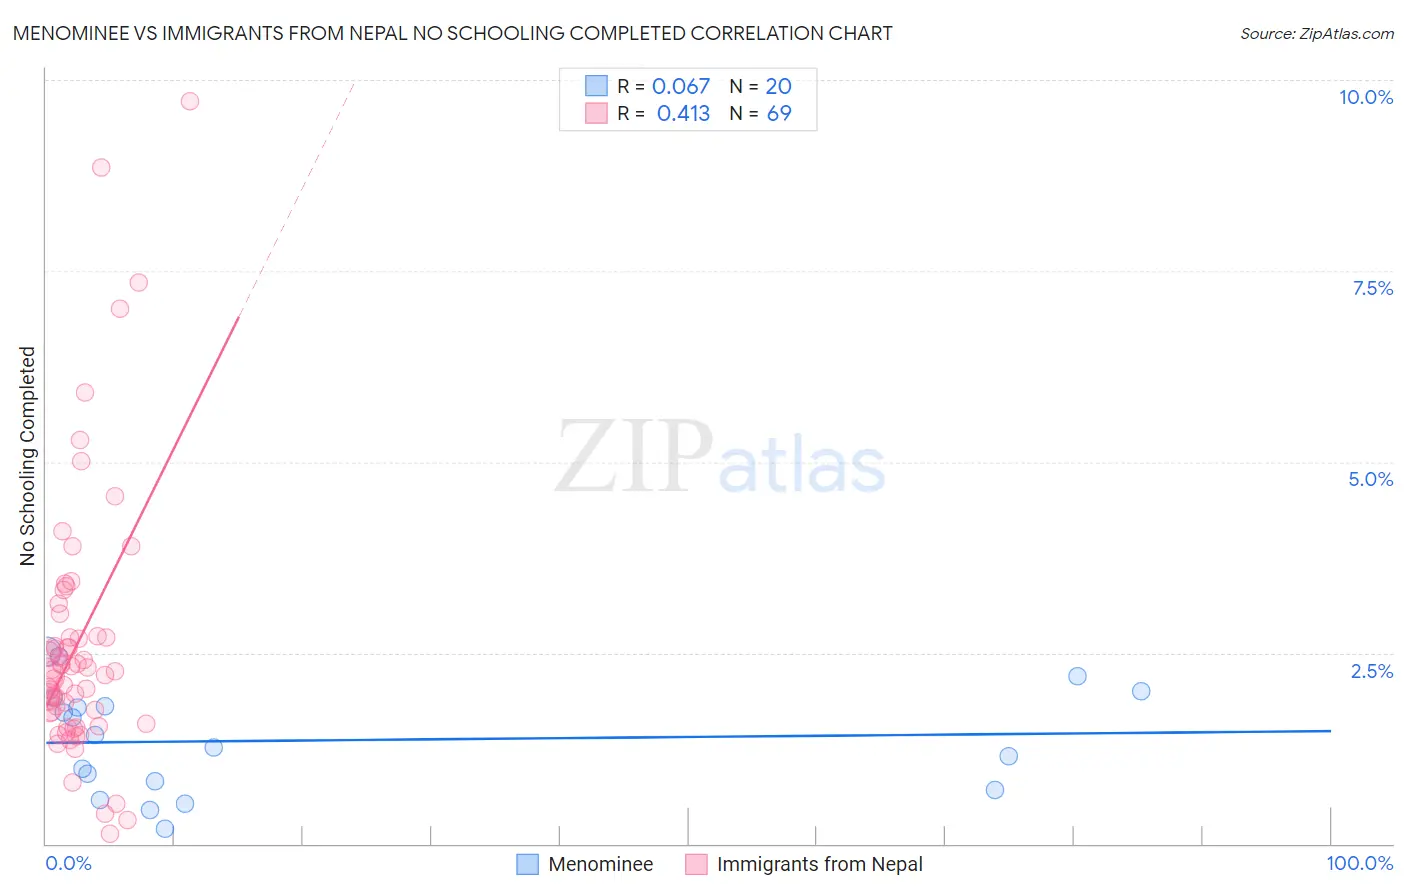Click the pink swatch beside R = 0.413

596,113
